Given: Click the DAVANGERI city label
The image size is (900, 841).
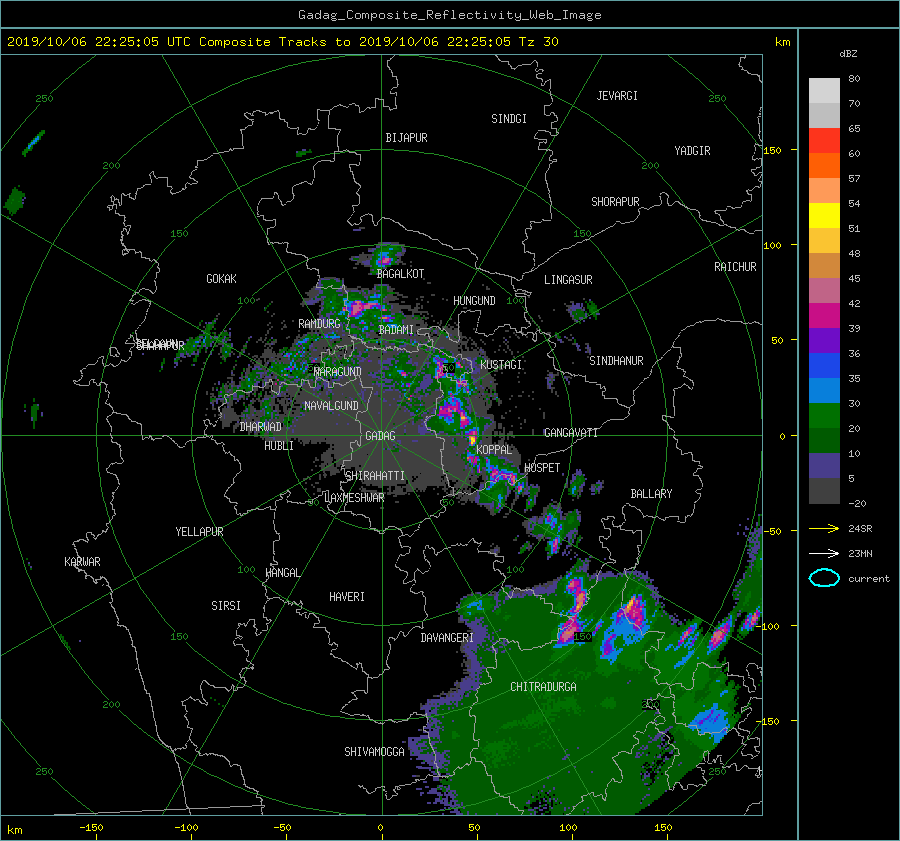Looking at the screenshot, I should pos(447,638).
